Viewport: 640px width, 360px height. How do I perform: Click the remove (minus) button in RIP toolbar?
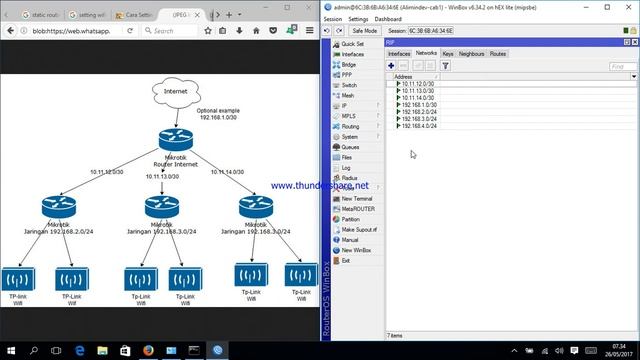[x=403, y=66]
